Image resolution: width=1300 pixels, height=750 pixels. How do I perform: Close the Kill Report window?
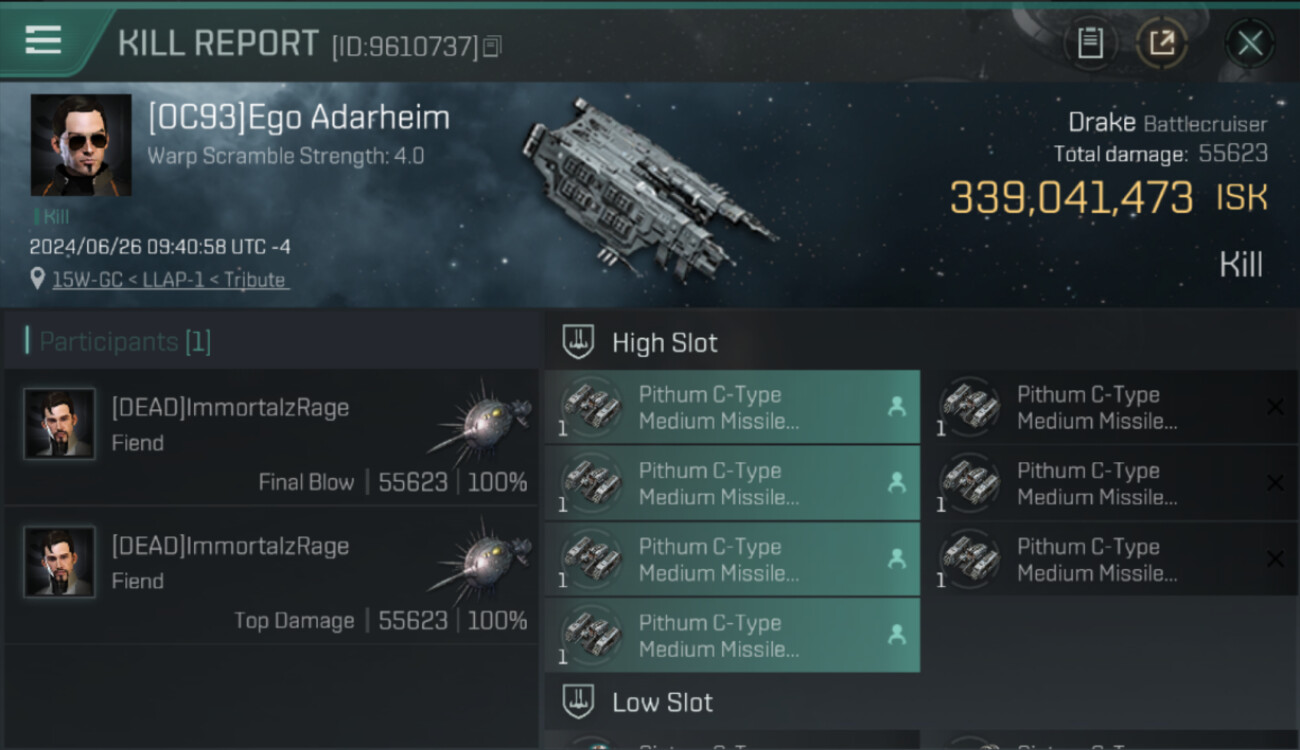[1250, 43]
